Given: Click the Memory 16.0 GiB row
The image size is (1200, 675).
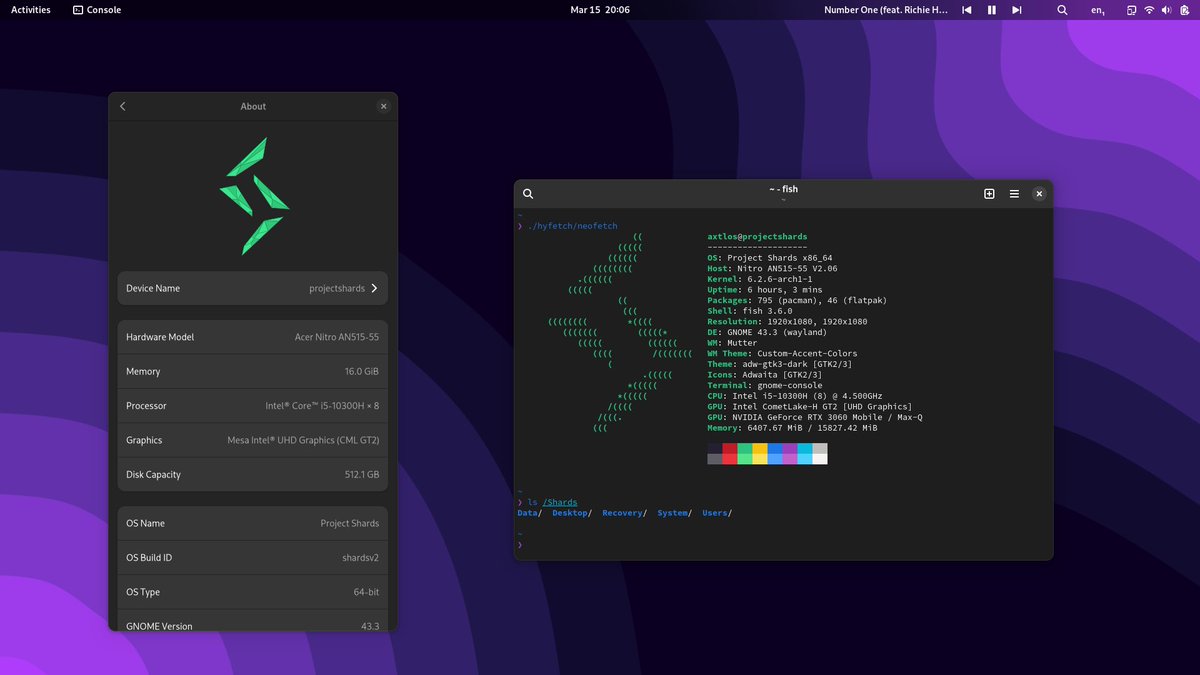Looking at the screenshot, I should 253,371.
